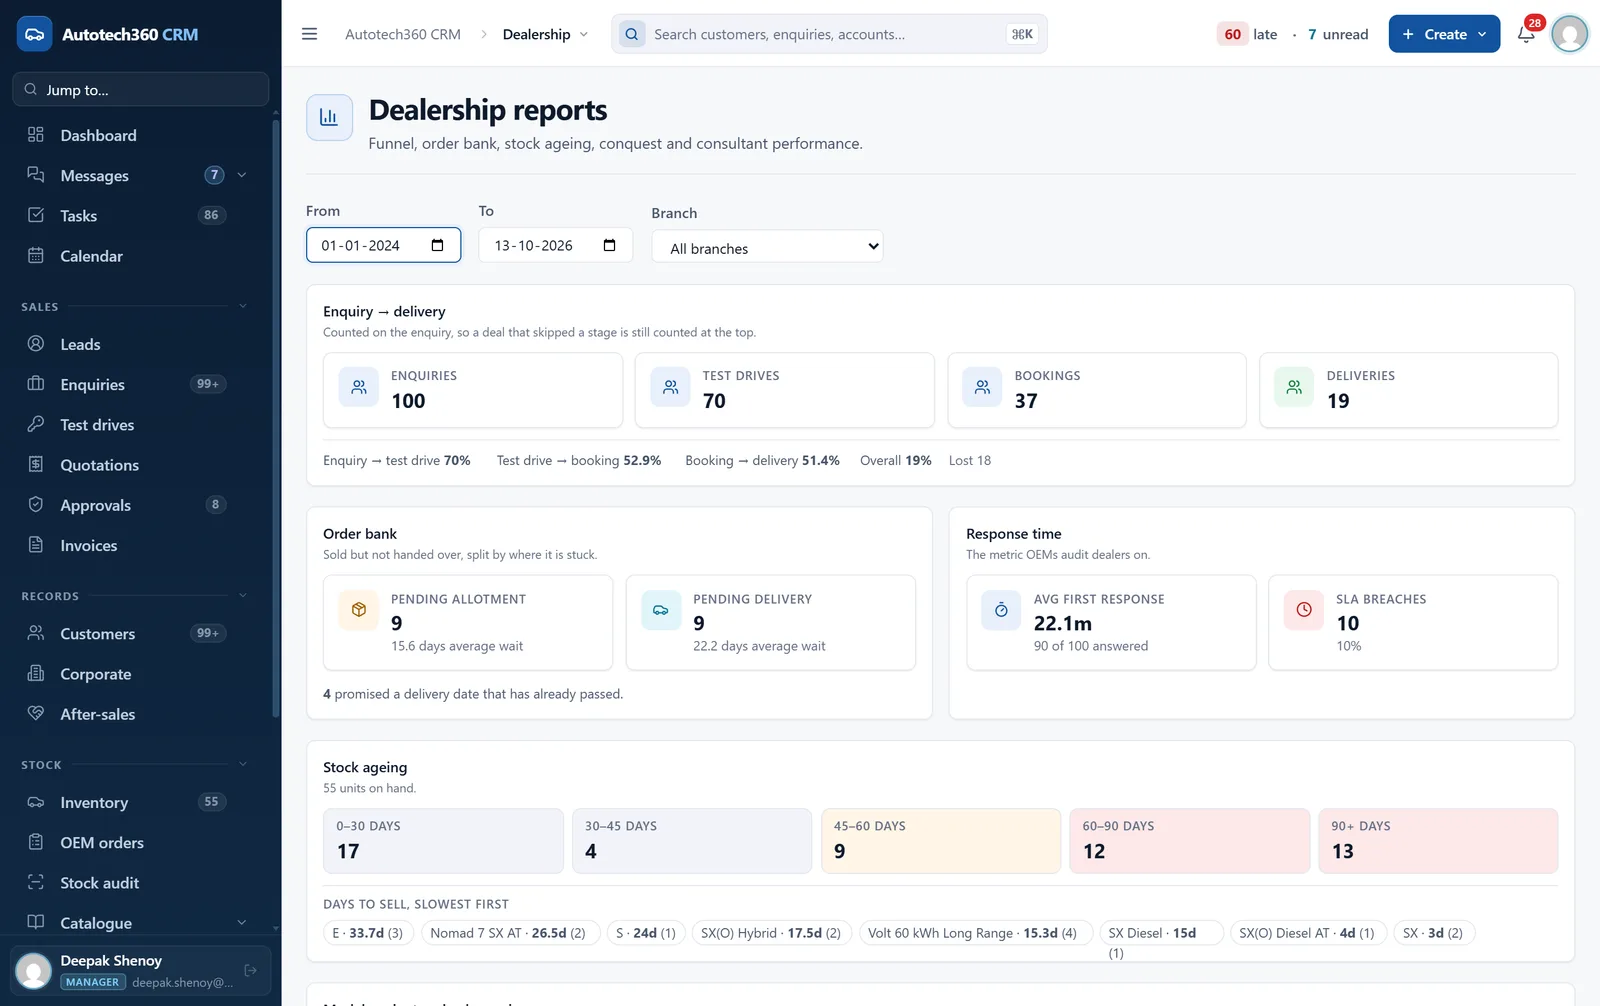Viewport: 1600px width, 1006px height.
Task: Click the 7 unread indicator
Action: [1338, 34]
